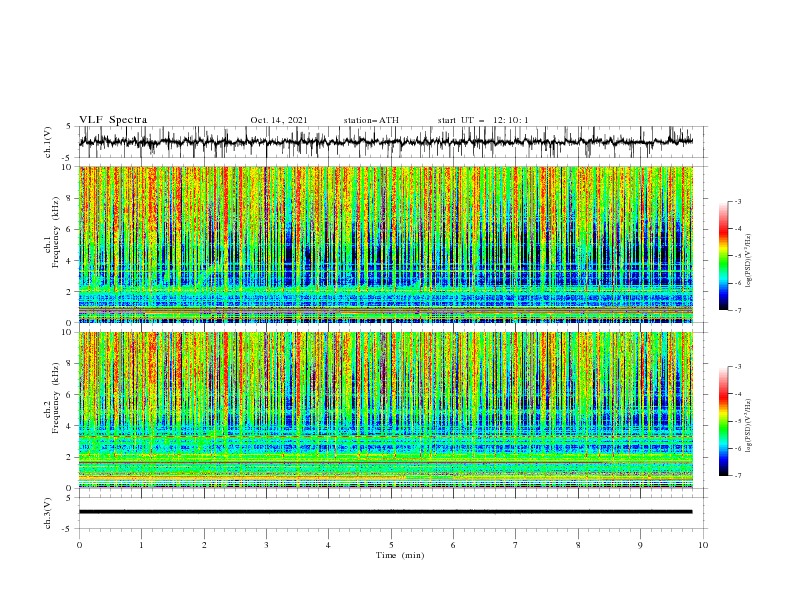Screen dimensions: 792x612
Task: Click the "2" minute tick label
Action: (204, 545)
